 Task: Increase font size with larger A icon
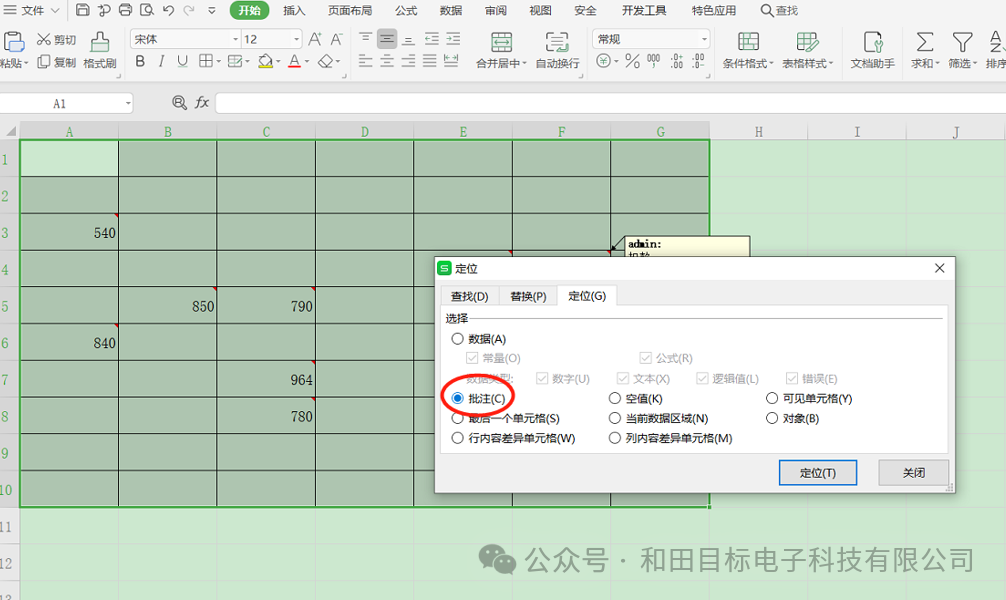tap(314, 39)
